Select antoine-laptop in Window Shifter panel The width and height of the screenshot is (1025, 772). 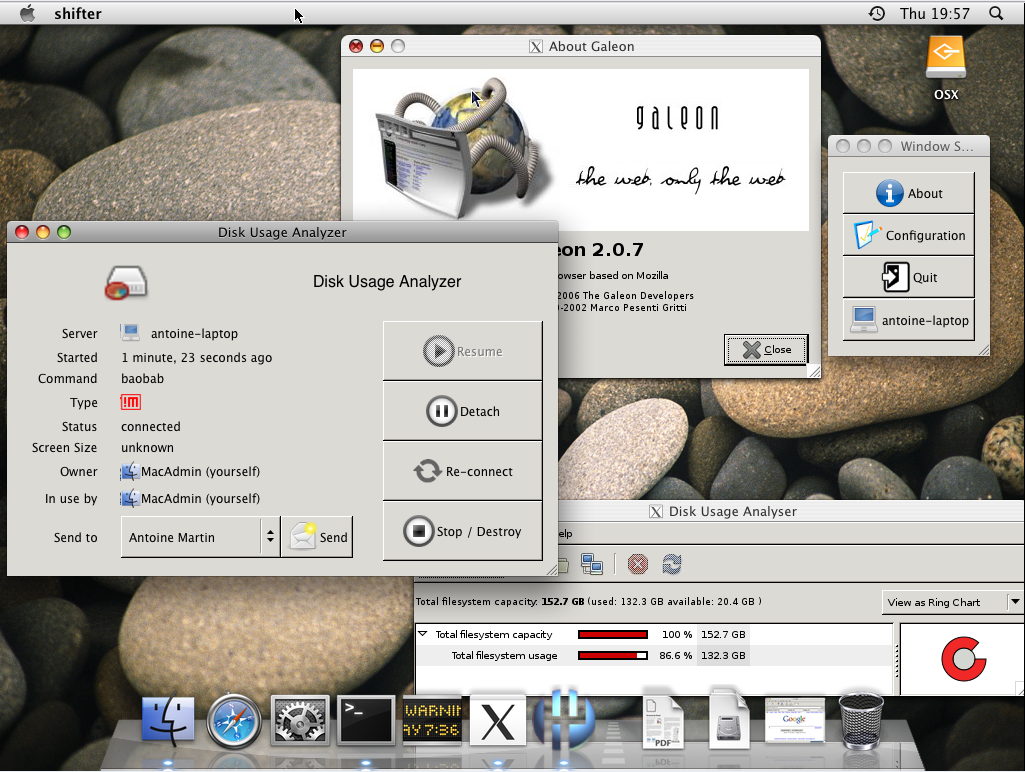point(909,320)
